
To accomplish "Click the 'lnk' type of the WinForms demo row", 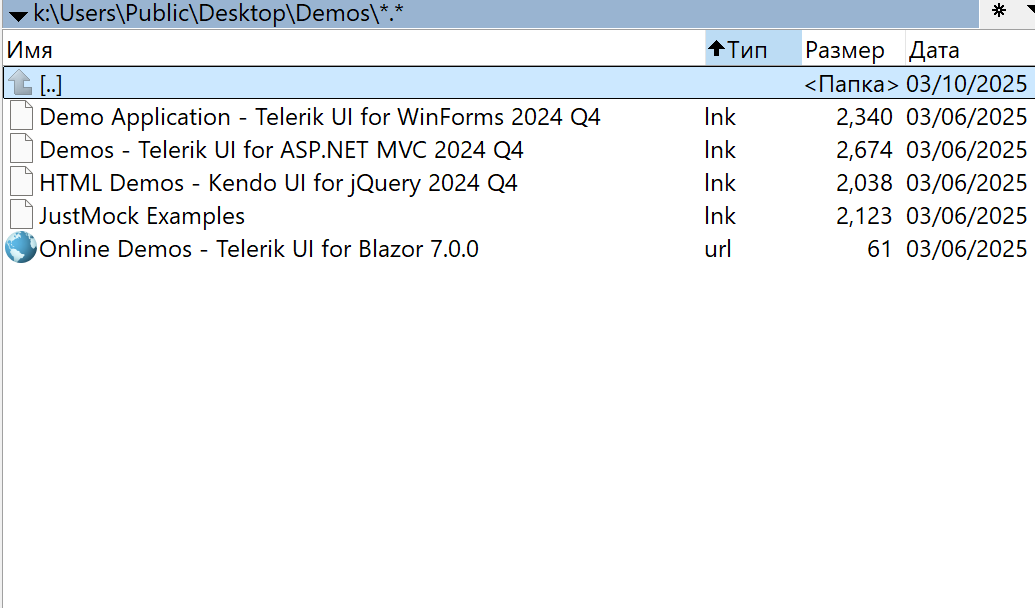I will 719,117.
